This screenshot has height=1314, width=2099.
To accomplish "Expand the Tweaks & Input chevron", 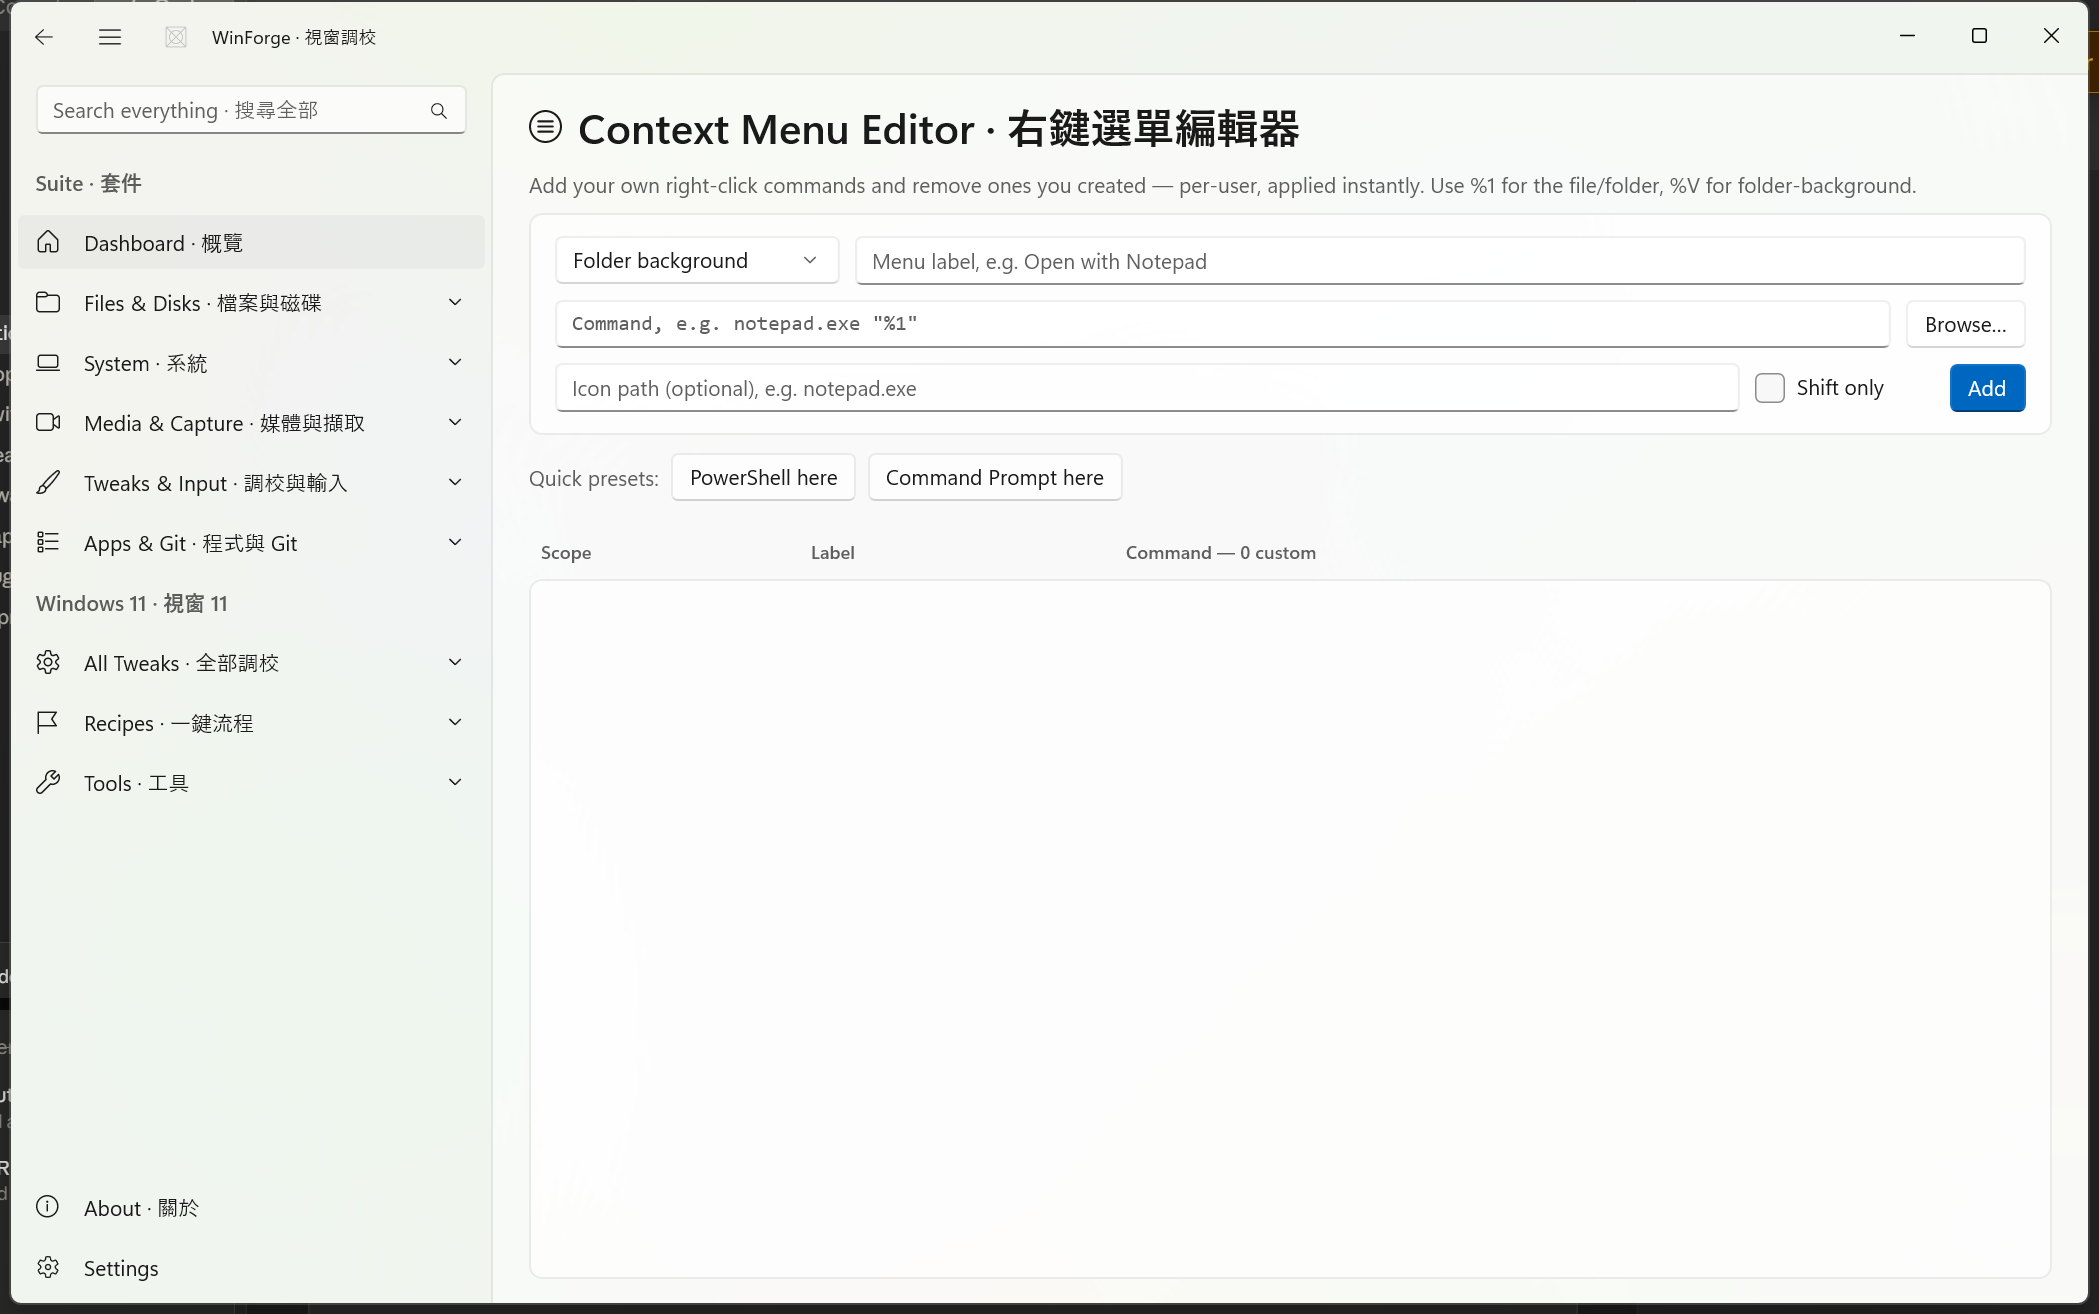I will (455, 482).
